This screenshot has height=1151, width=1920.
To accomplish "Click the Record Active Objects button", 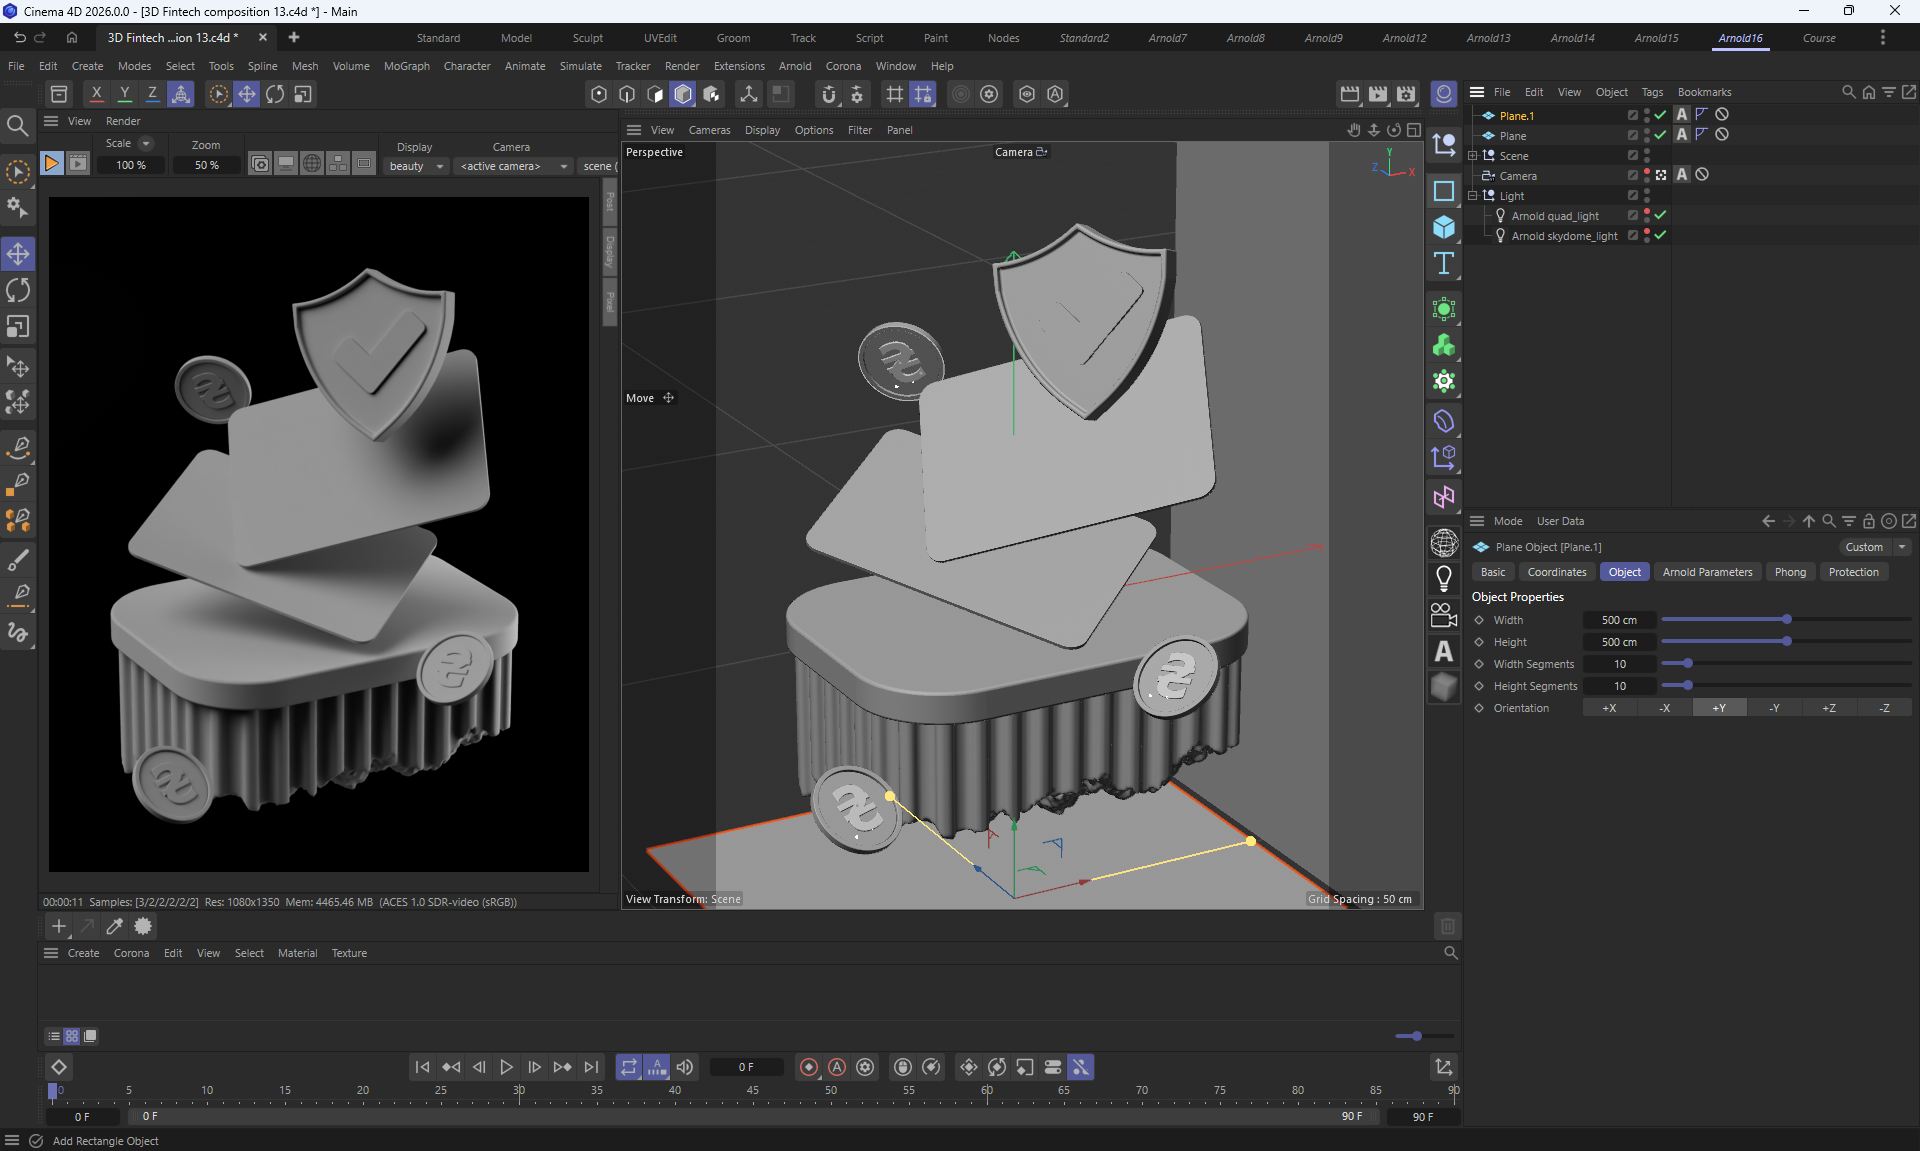I will (809, 1067).
